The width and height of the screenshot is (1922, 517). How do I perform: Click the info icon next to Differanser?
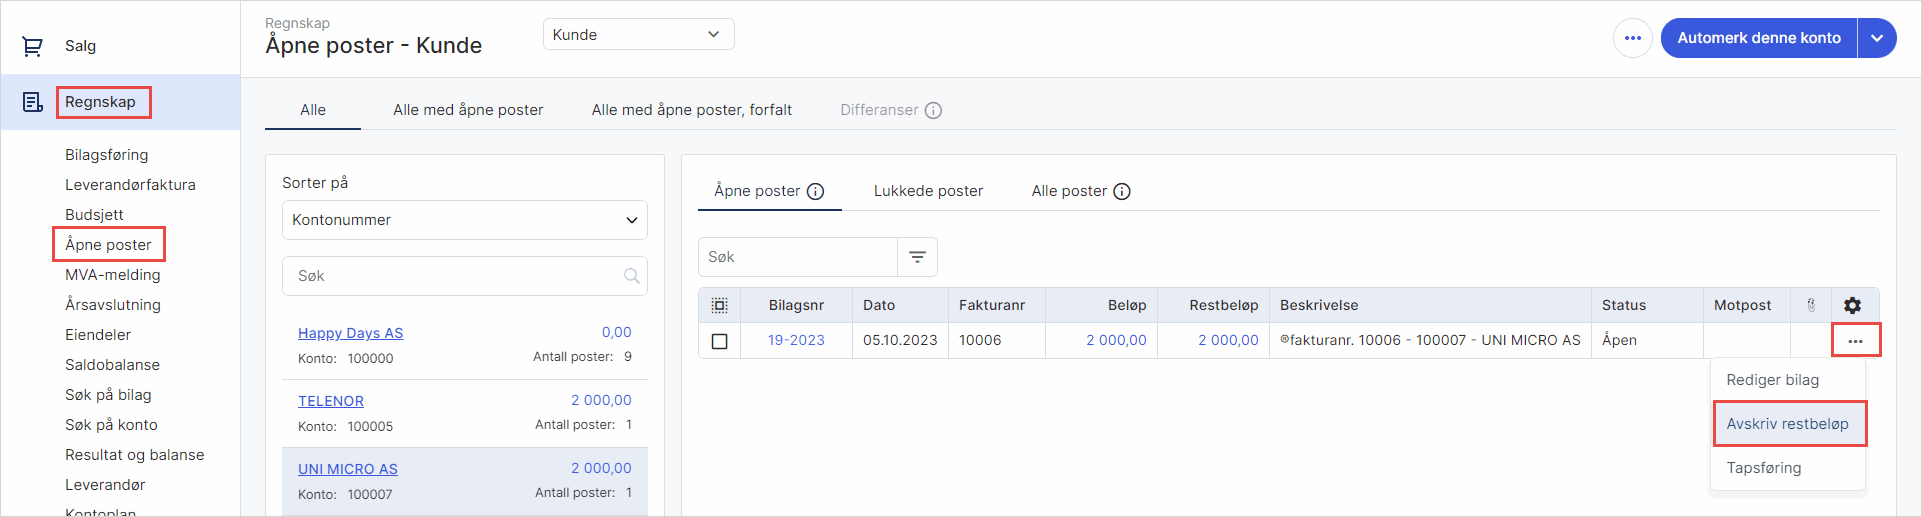[x=933, y=110]
